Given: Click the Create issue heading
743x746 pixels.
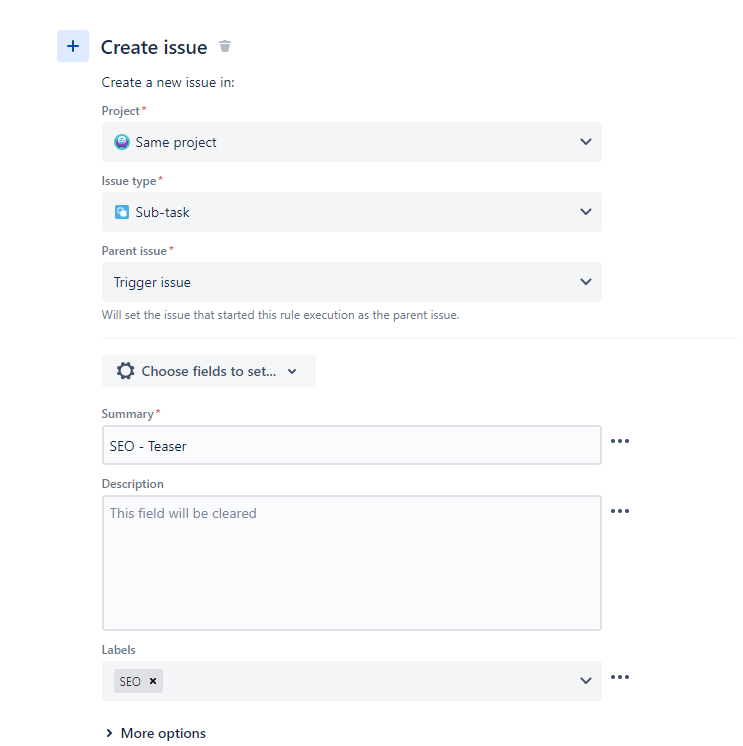Looking at the screenshot, I should coord(154,47).
